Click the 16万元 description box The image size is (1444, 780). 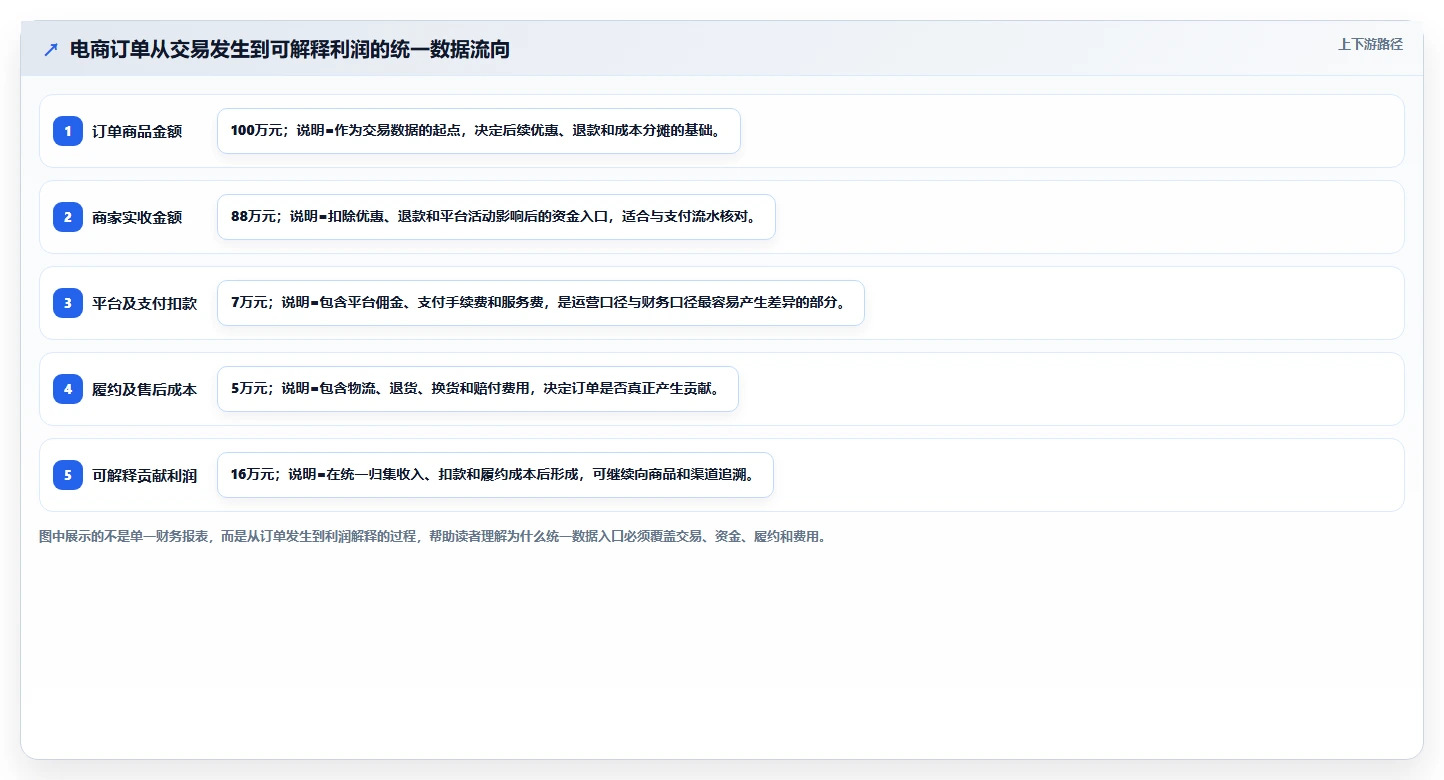click(495, 475)
